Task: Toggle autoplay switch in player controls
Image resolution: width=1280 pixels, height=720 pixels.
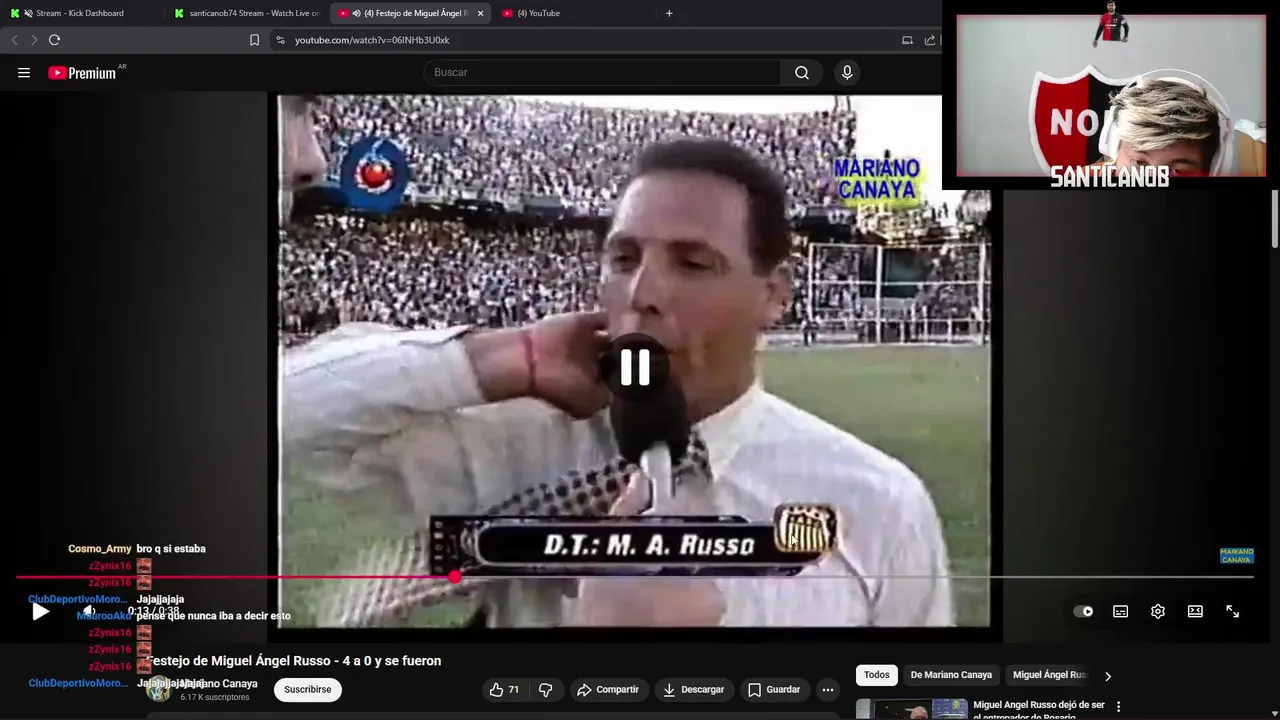Action: tap(1083, 611)
